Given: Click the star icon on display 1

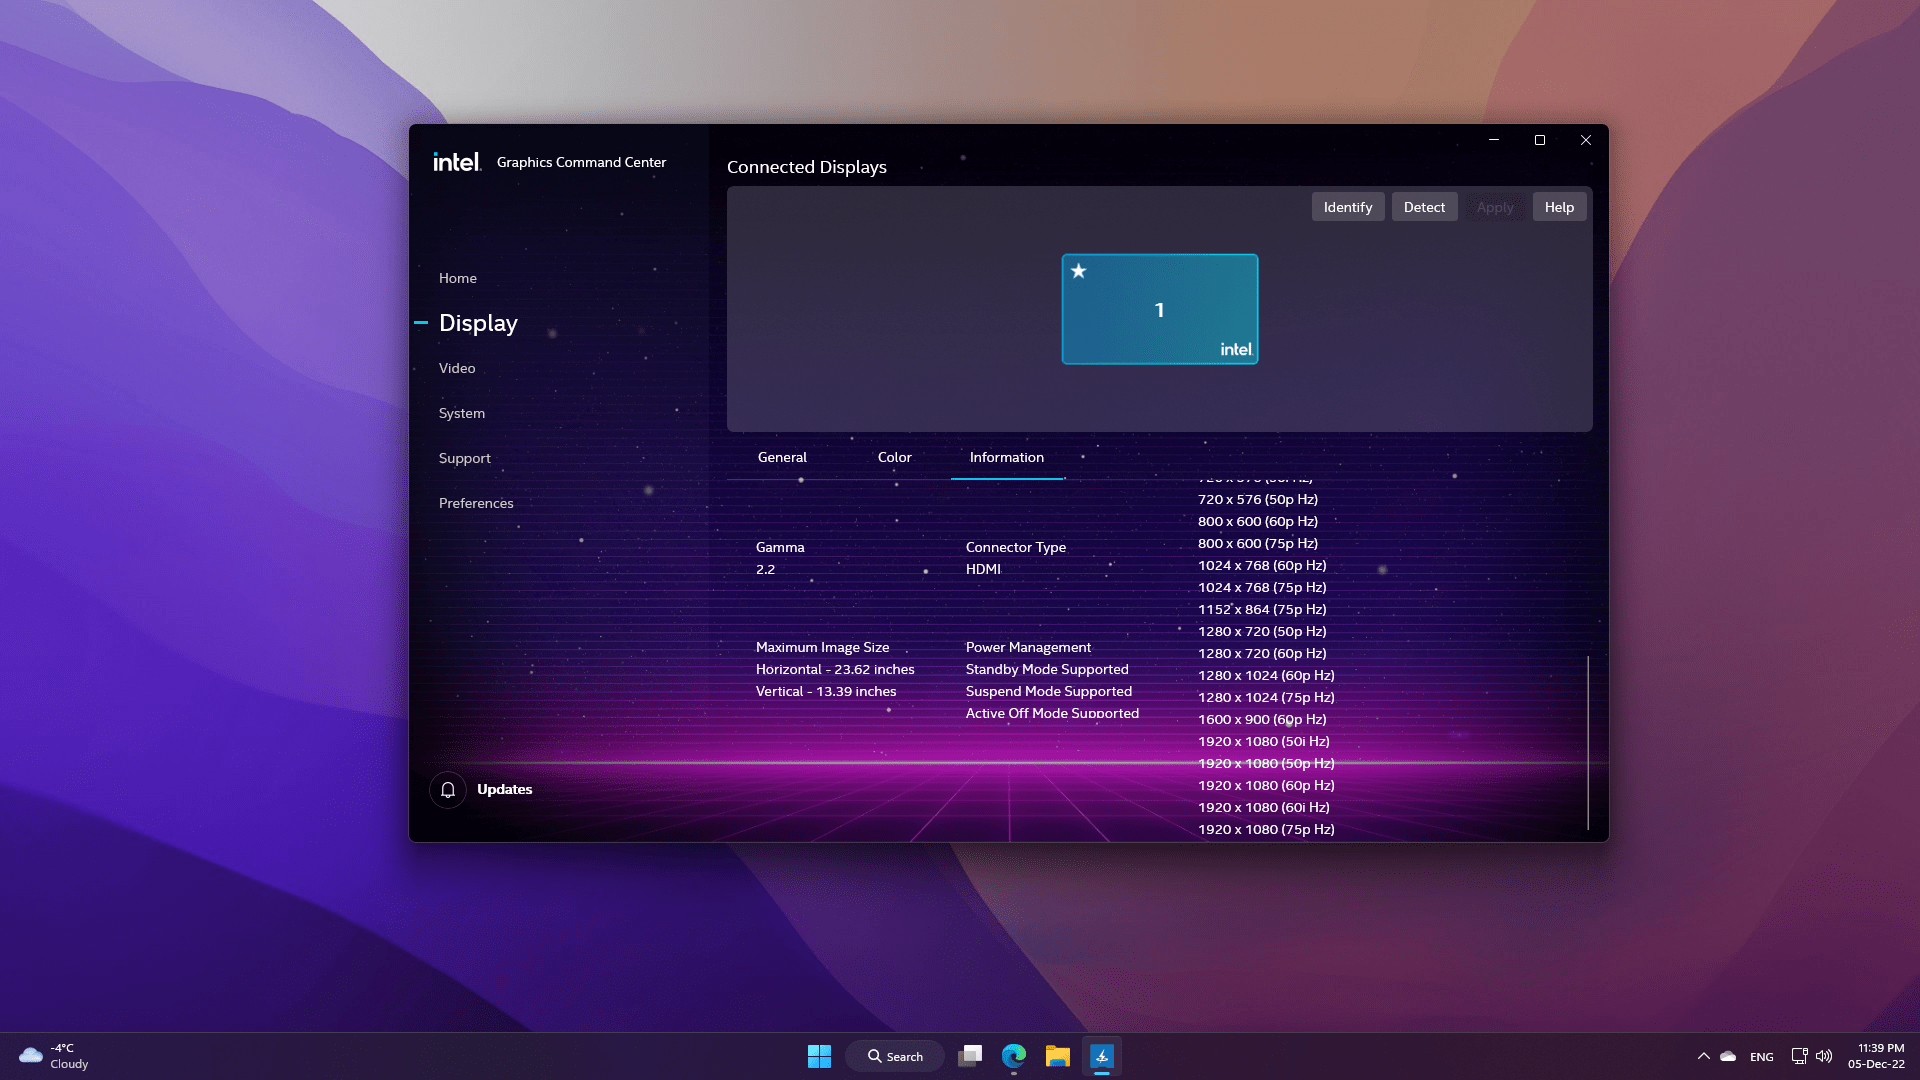Looking at the screenshot, I should pos(1078,270).
